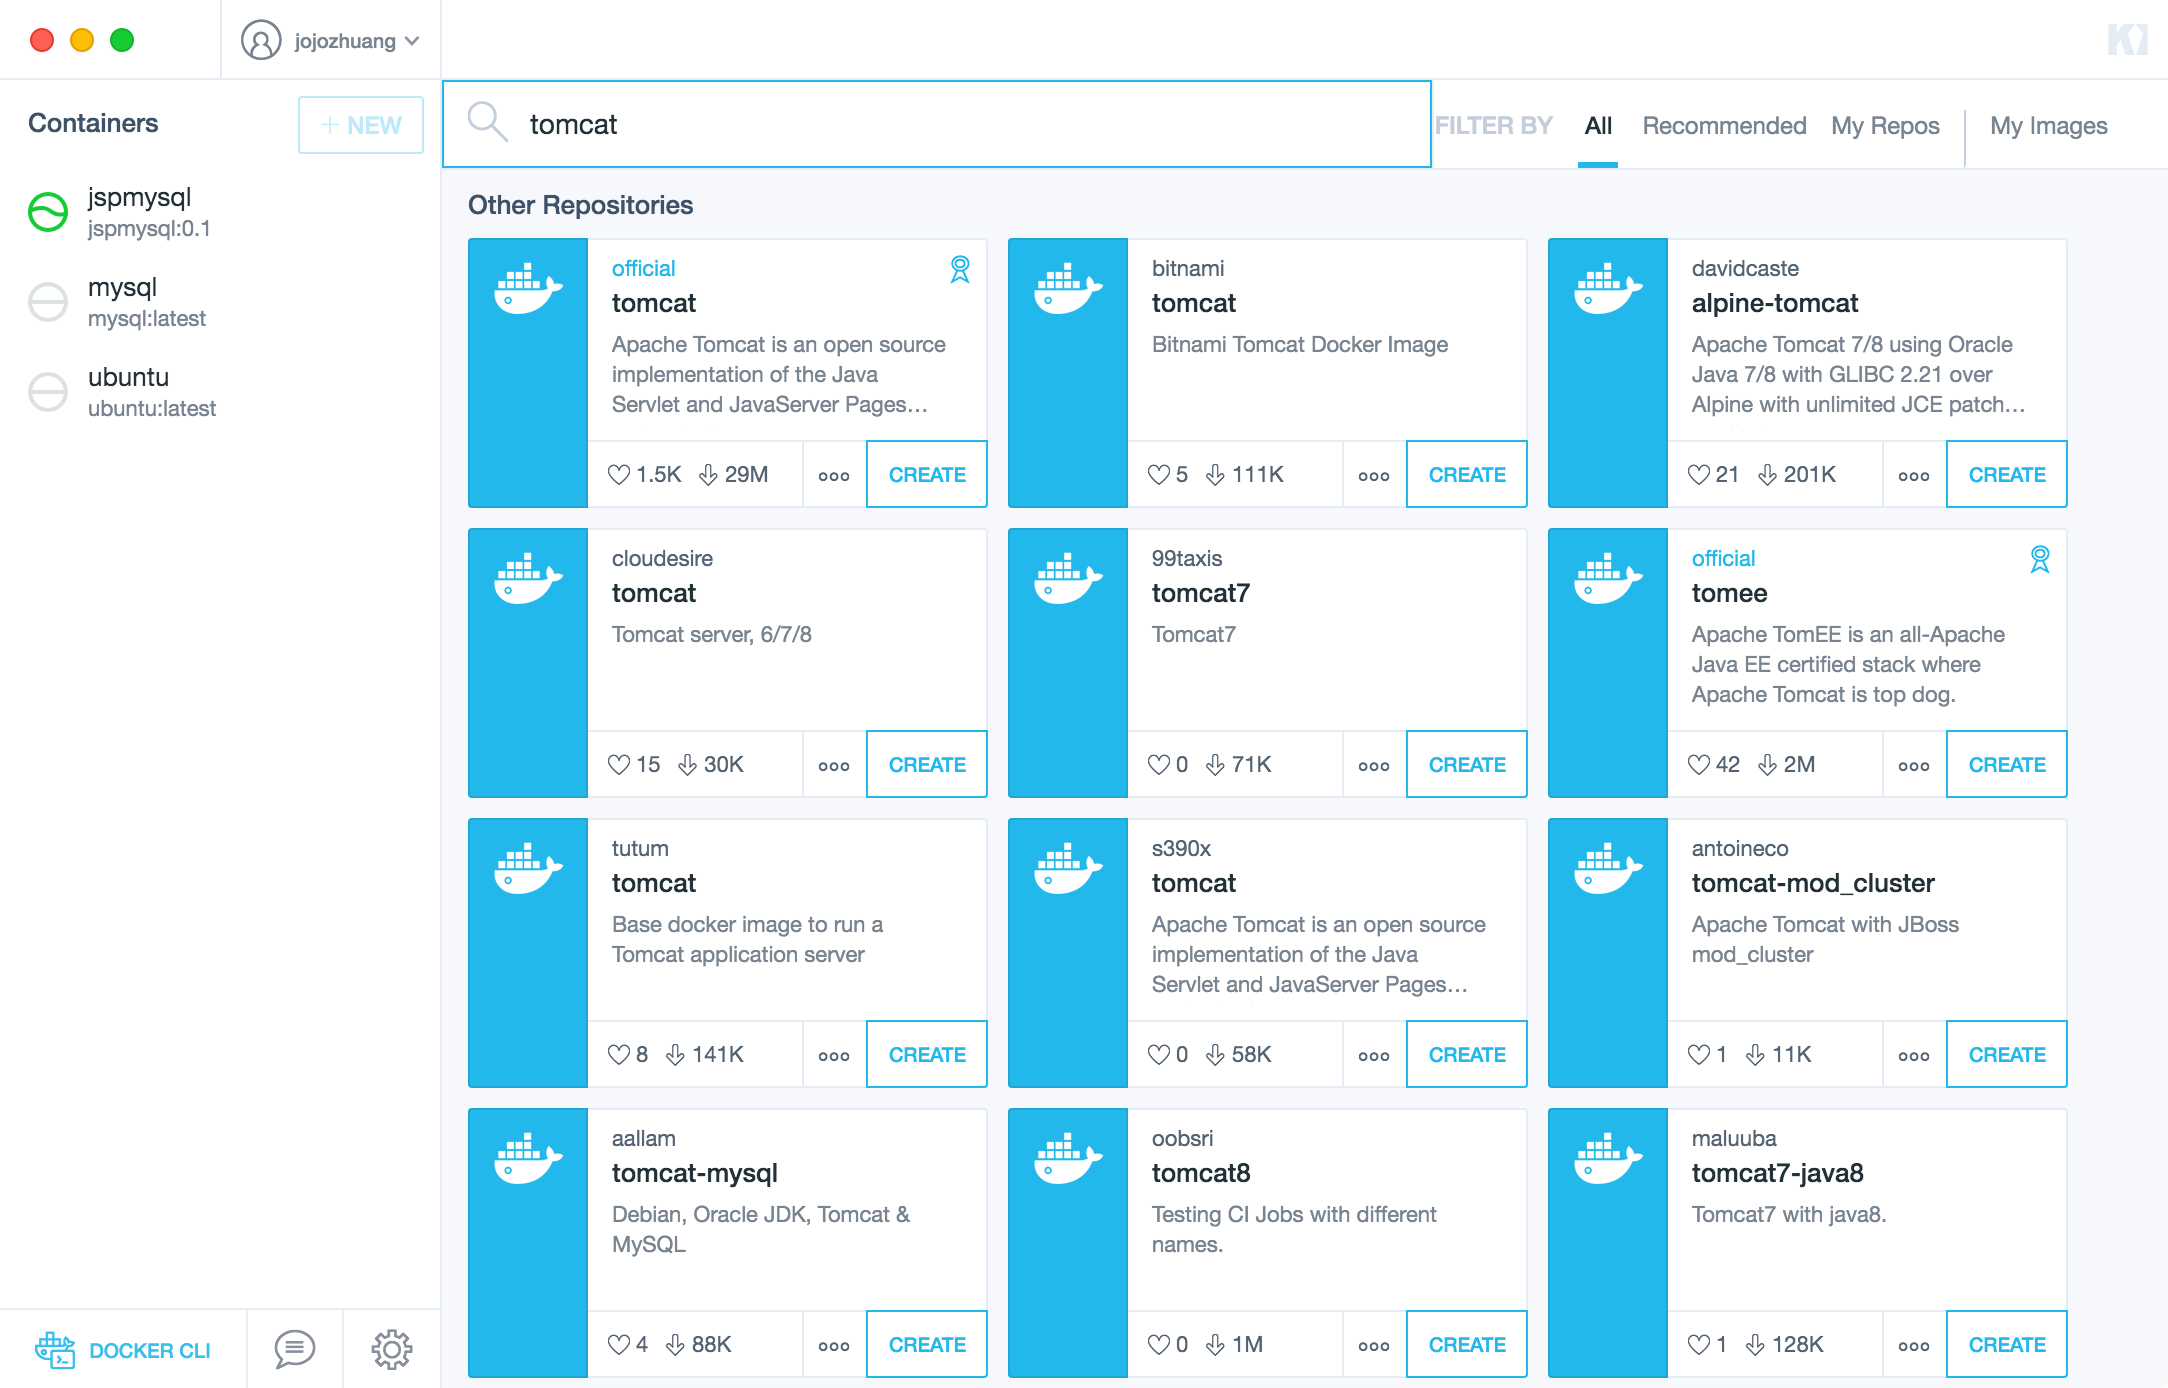Click the Docker whale thumbnail for s390x tomcat
Screen dimensions: 2168x1388
pyautogui.click(x=1068, y=952)
